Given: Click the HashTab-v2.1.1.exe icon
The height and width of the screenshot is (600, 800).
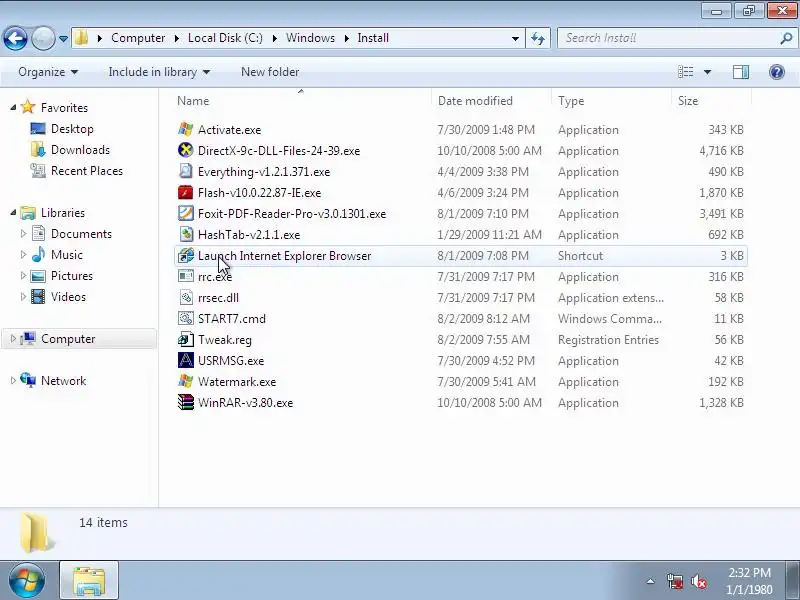Looking at the screenshot, I should [x=186, y=234].
